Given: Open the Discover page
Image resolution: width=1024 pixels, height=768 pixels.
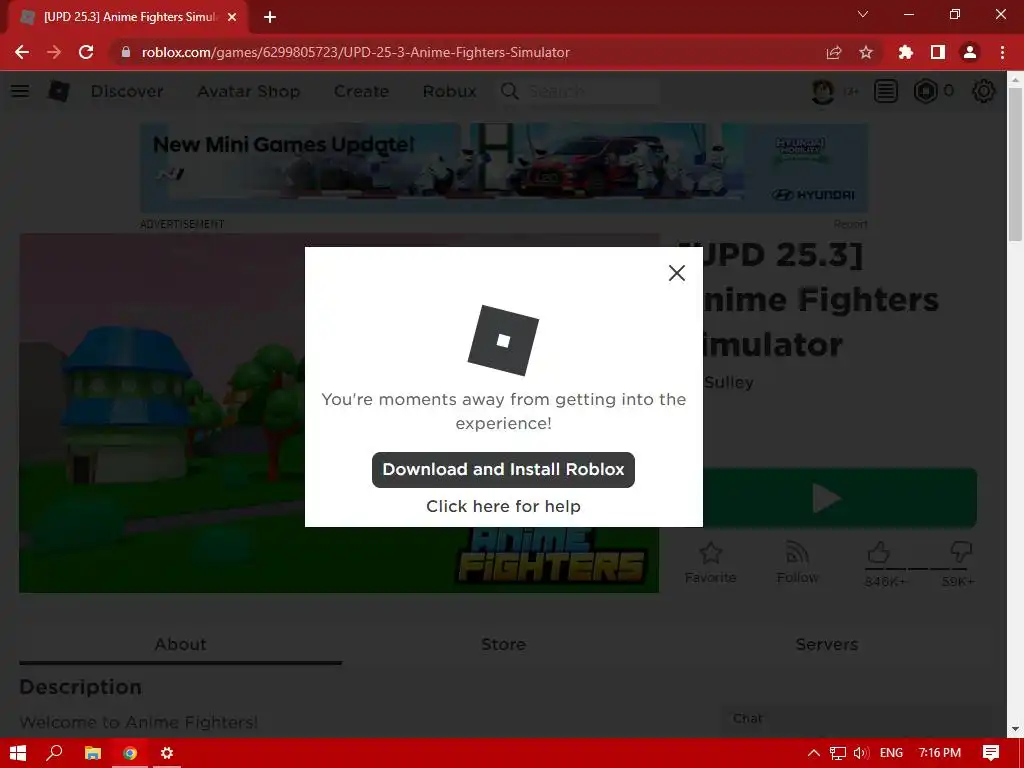Looking at the screenshot, I should 127,91.
